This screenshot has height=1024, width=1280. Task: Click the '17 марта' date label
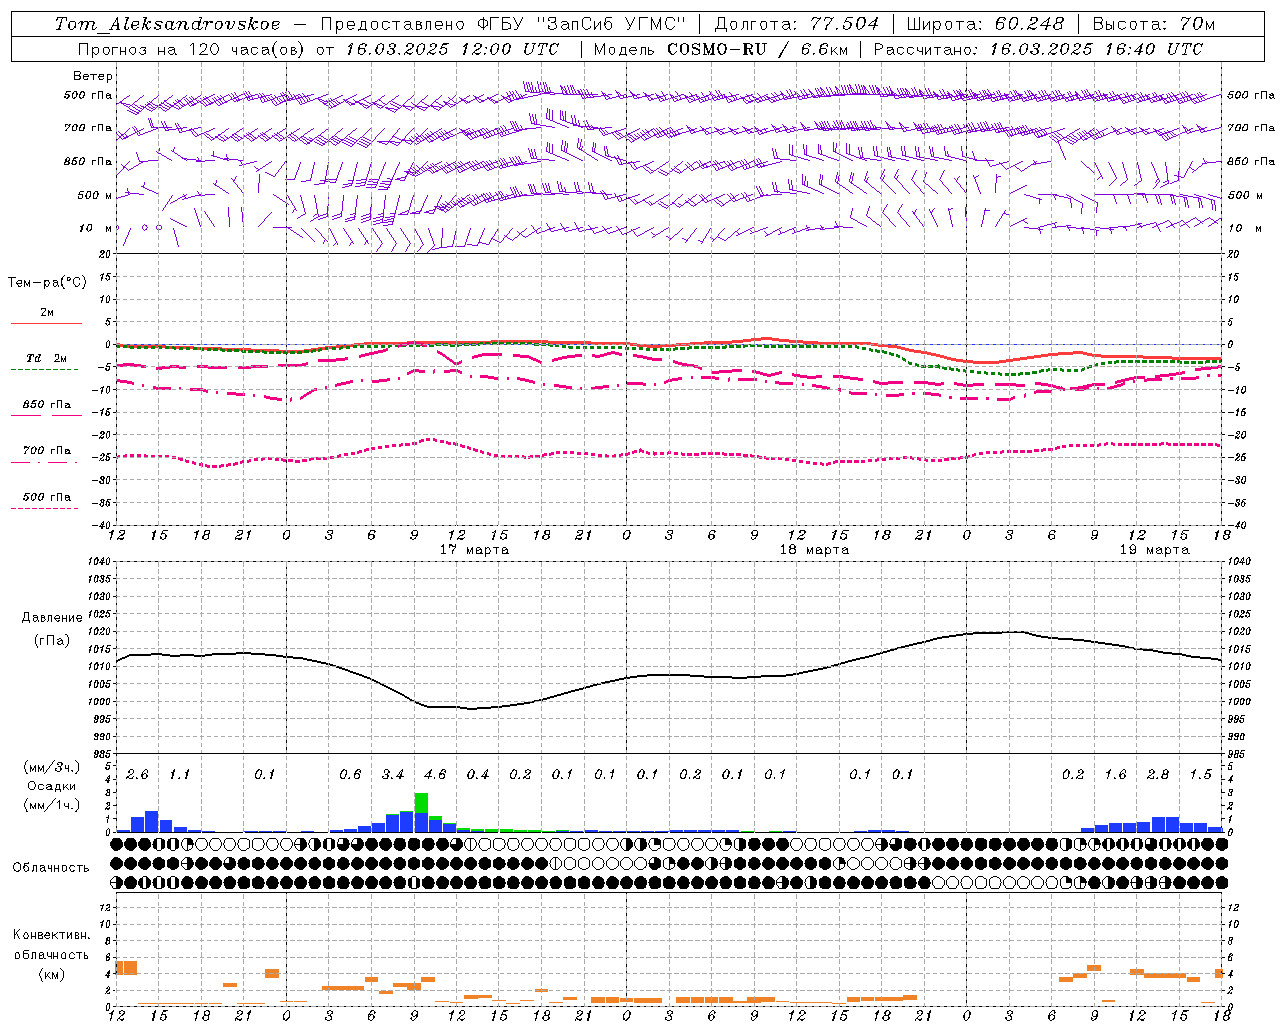474,550
